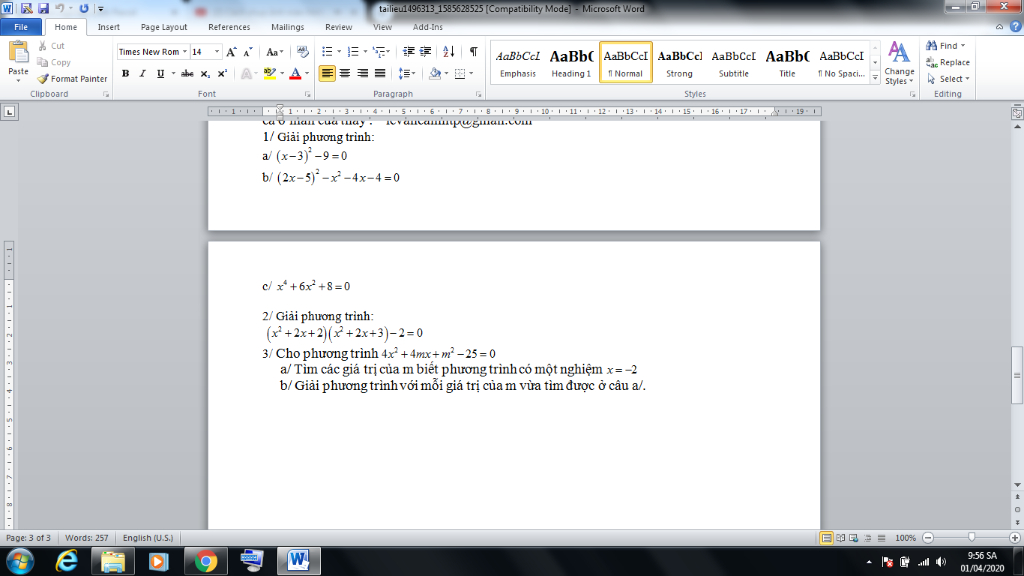1024x576 pixels.
Task: Toggle Italic formatting
Action: point(142,74)
